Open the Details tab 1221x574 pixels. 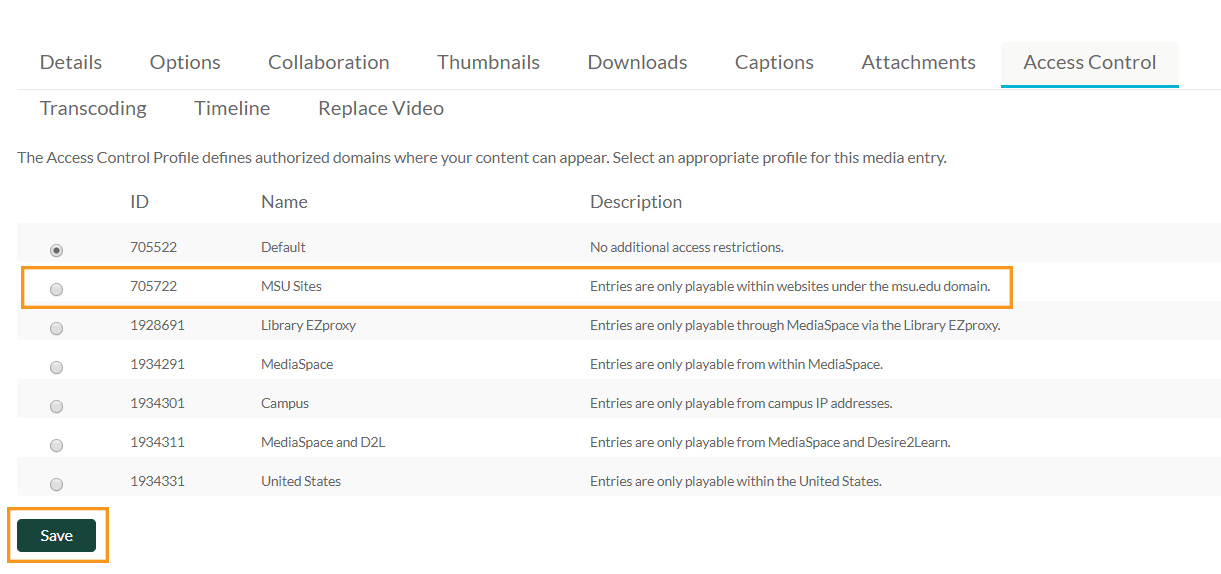71,62
